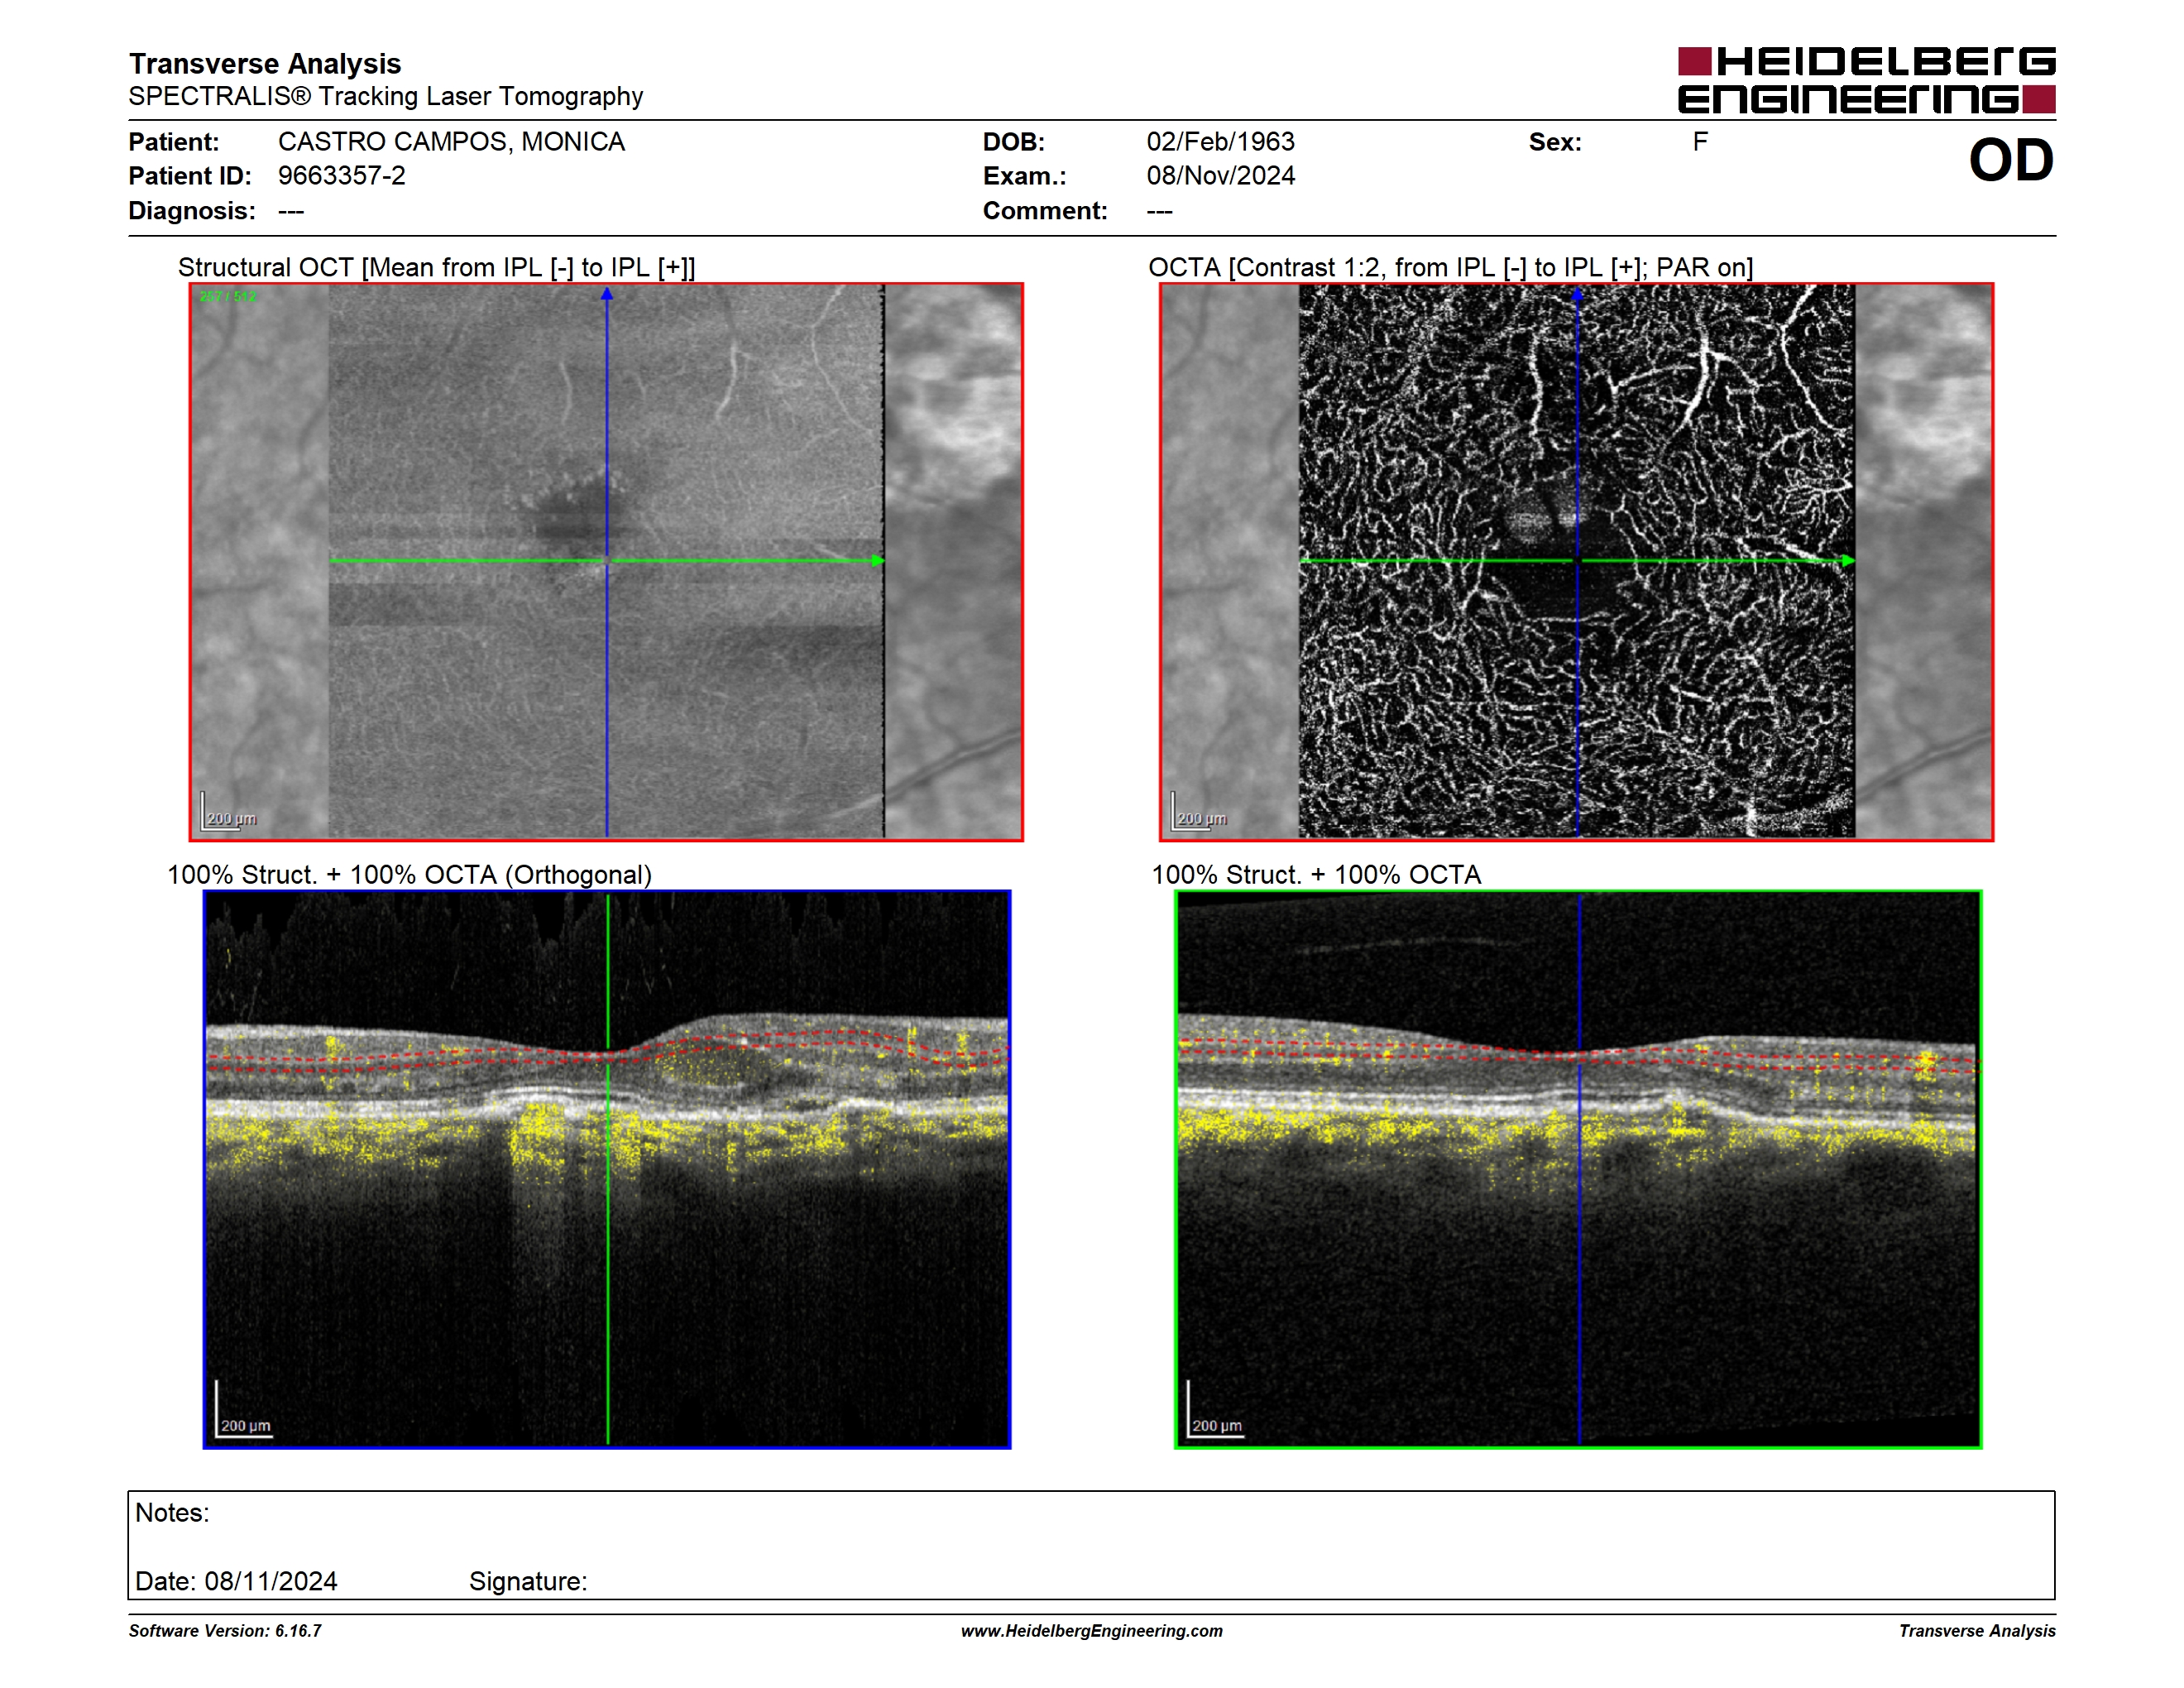This screenshot has height=1688, width=2184.
Task: Click the exam date 08/Nov/2024
Action: tap(1220, 176)
